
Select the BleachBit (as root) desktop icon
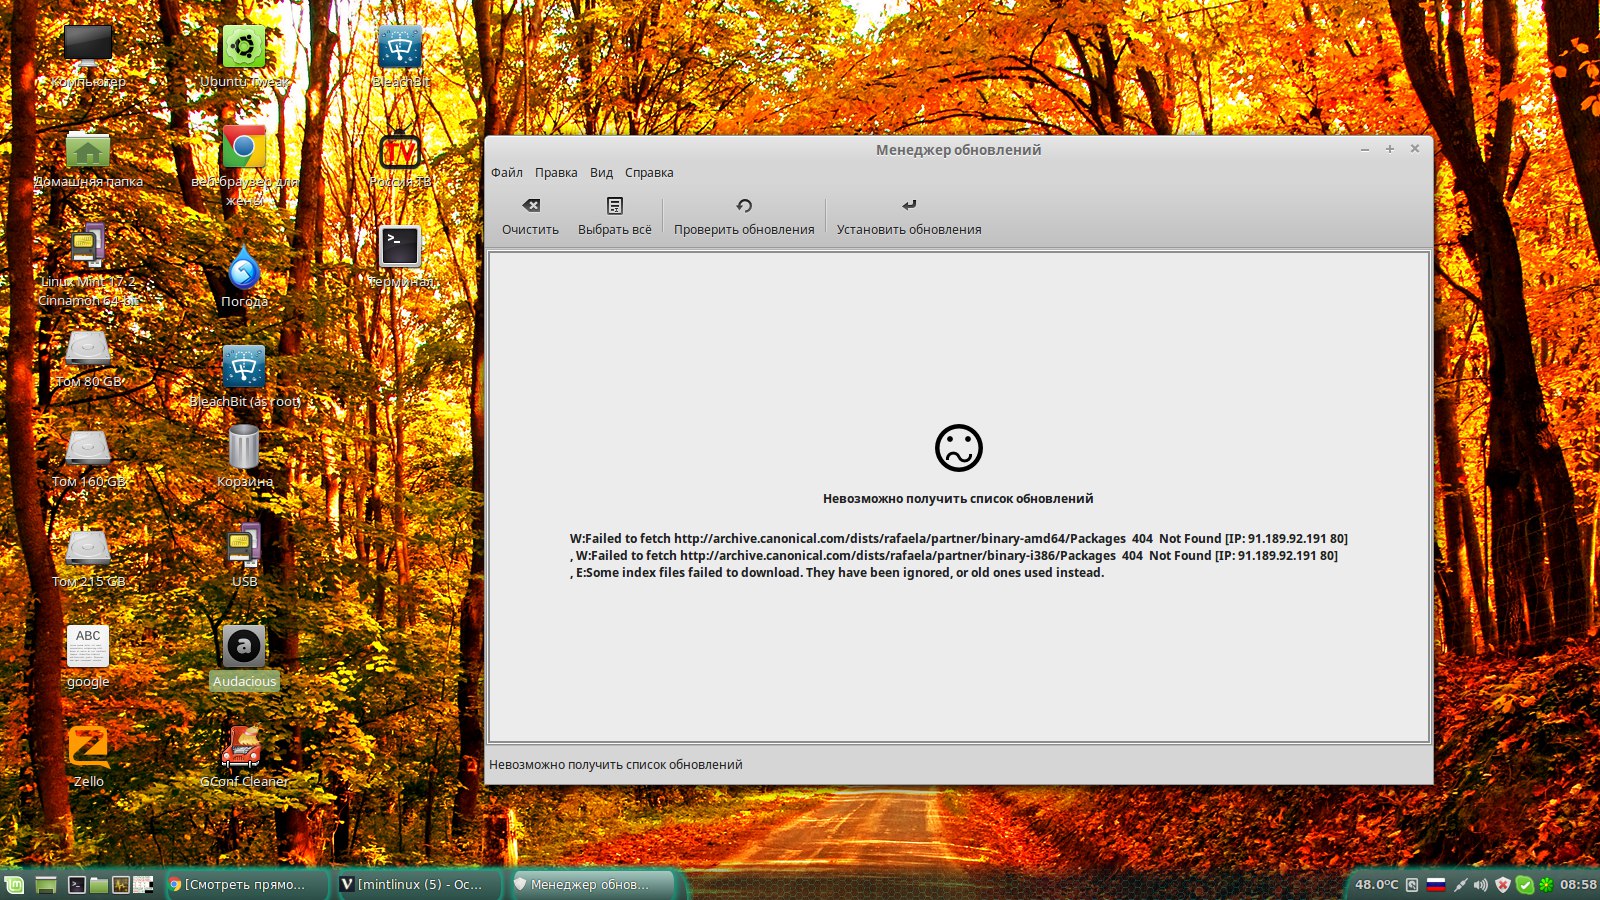pos(244,368)
